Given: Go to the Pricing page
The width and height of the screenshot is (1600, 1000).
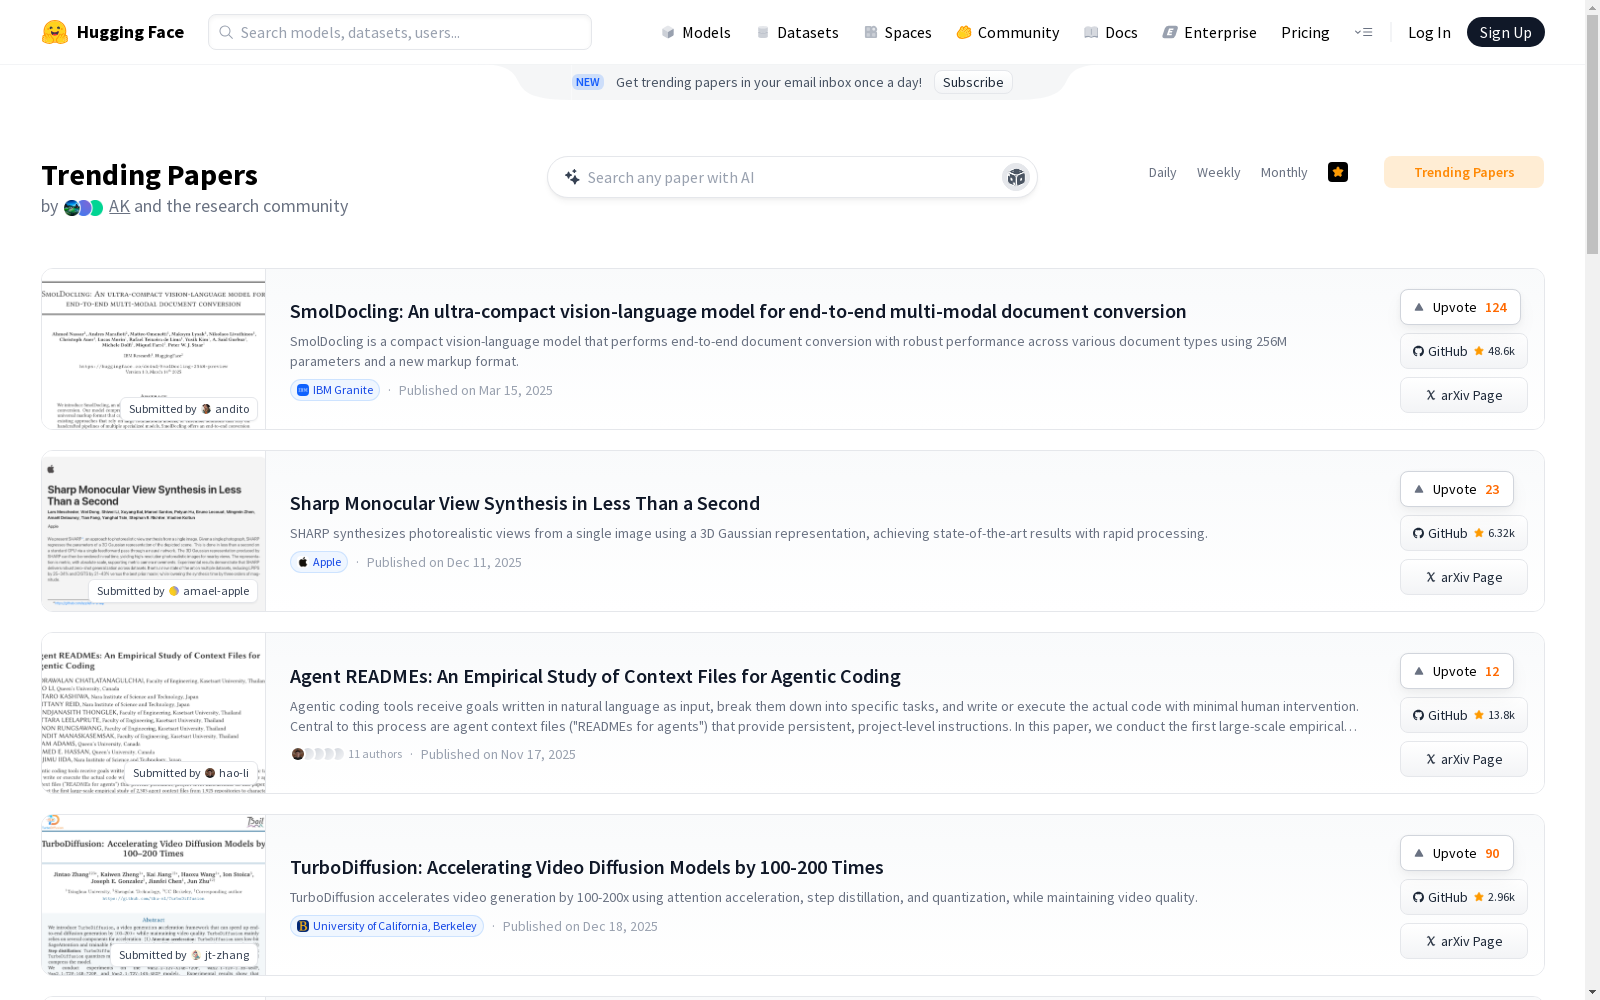Looking at the screenshot, I should coord(1305,32).
